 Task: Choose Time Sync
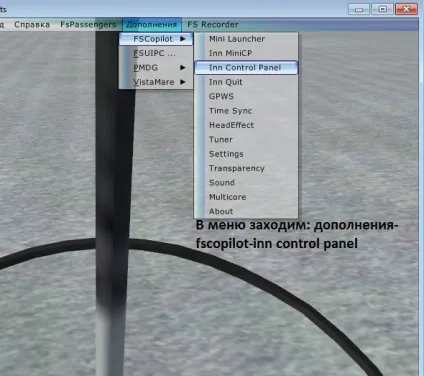tap(246, 111)
